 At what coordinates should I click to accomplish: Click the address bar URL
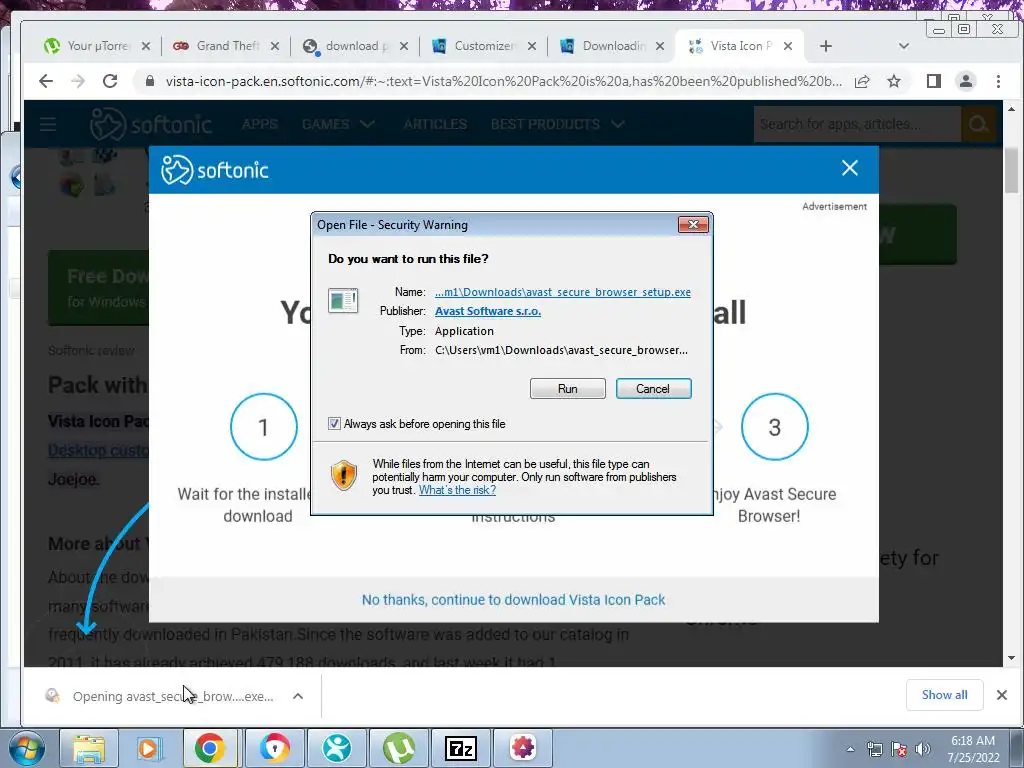[504, 82]
